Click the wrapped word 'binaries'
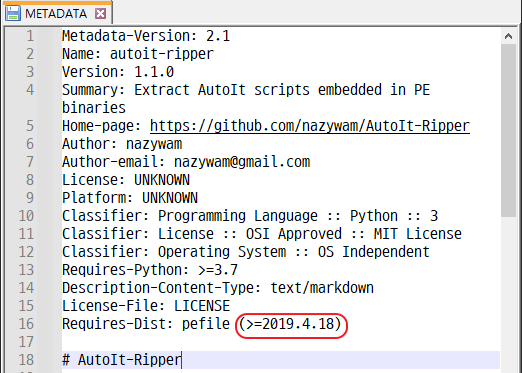 pyautogui.click(x=94, y=108)
